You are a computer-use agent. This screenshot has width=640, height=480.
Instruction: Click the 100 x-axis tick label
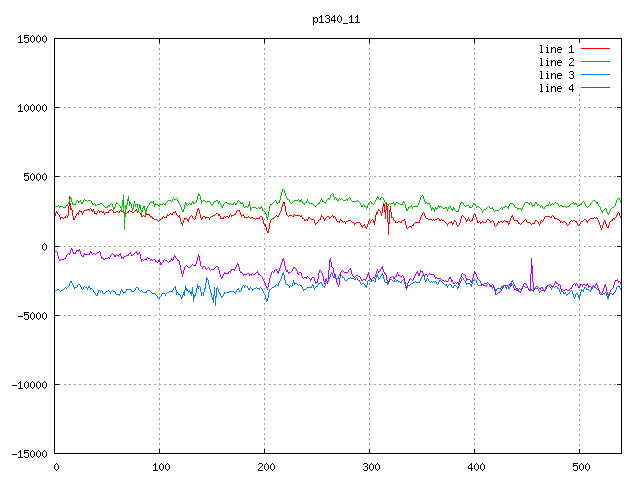160,467
